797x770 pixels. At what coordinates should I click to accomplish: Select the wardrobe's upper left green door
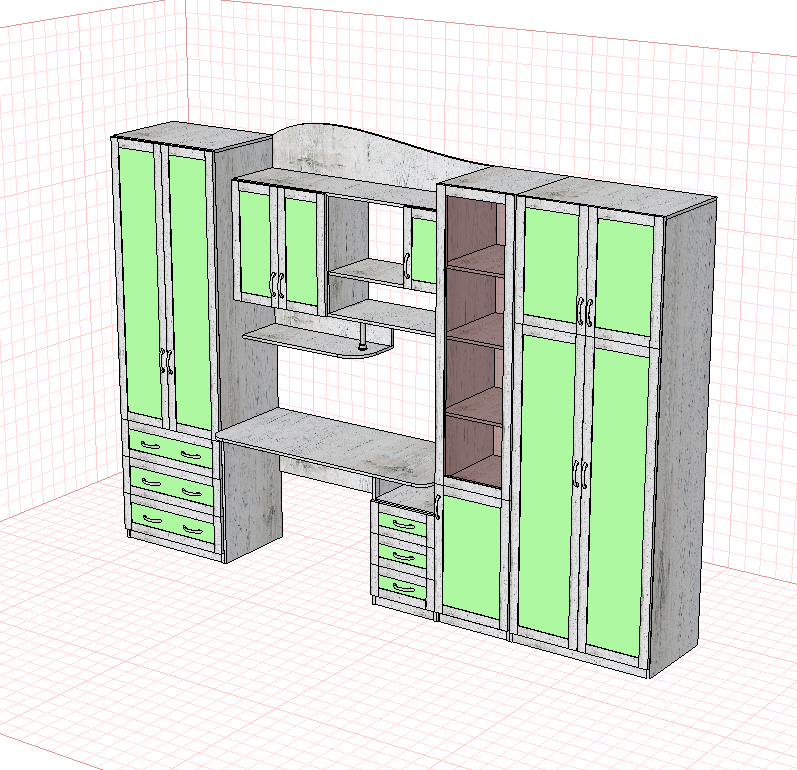click(x=551, y=264)
